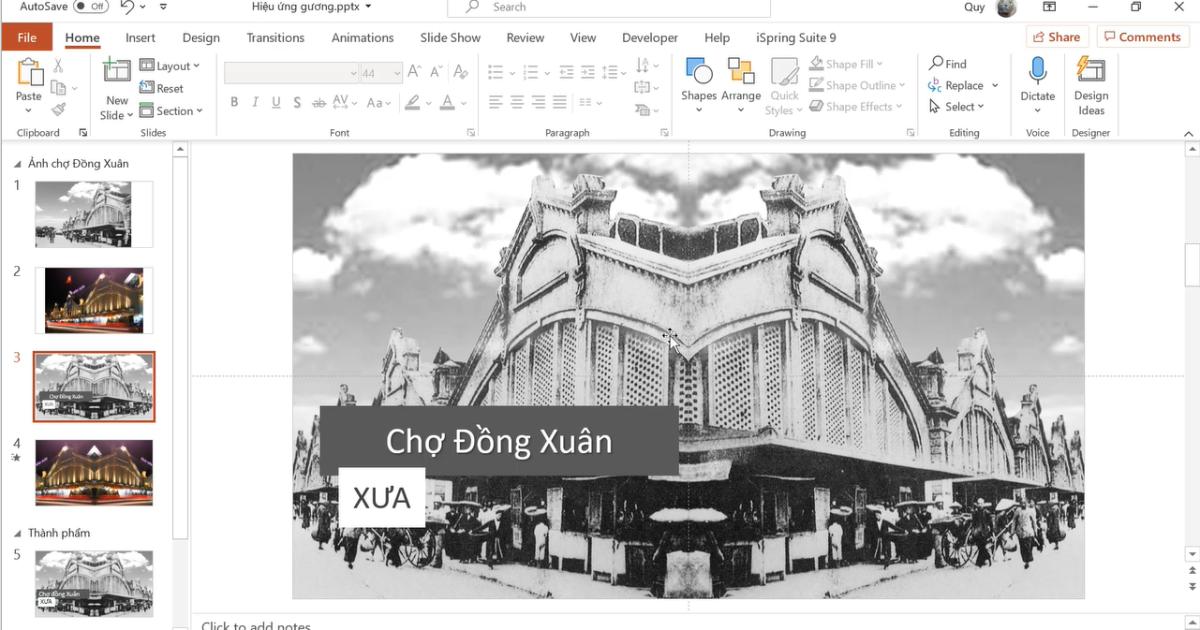Enable center text alignment
Screen dimensions: 1200x630
click(x=515, y=101)
